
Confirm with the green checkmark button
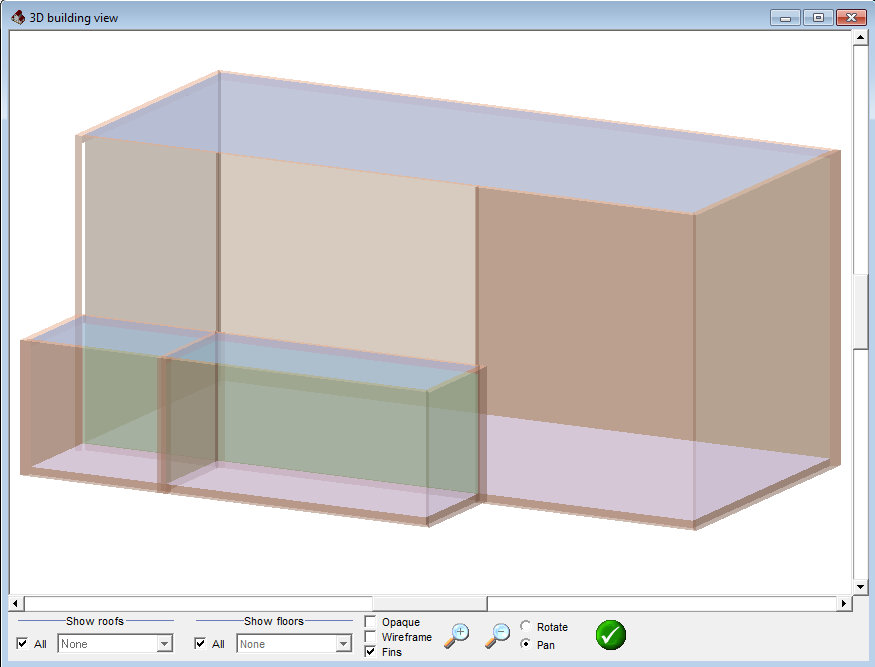pos(610,635)
